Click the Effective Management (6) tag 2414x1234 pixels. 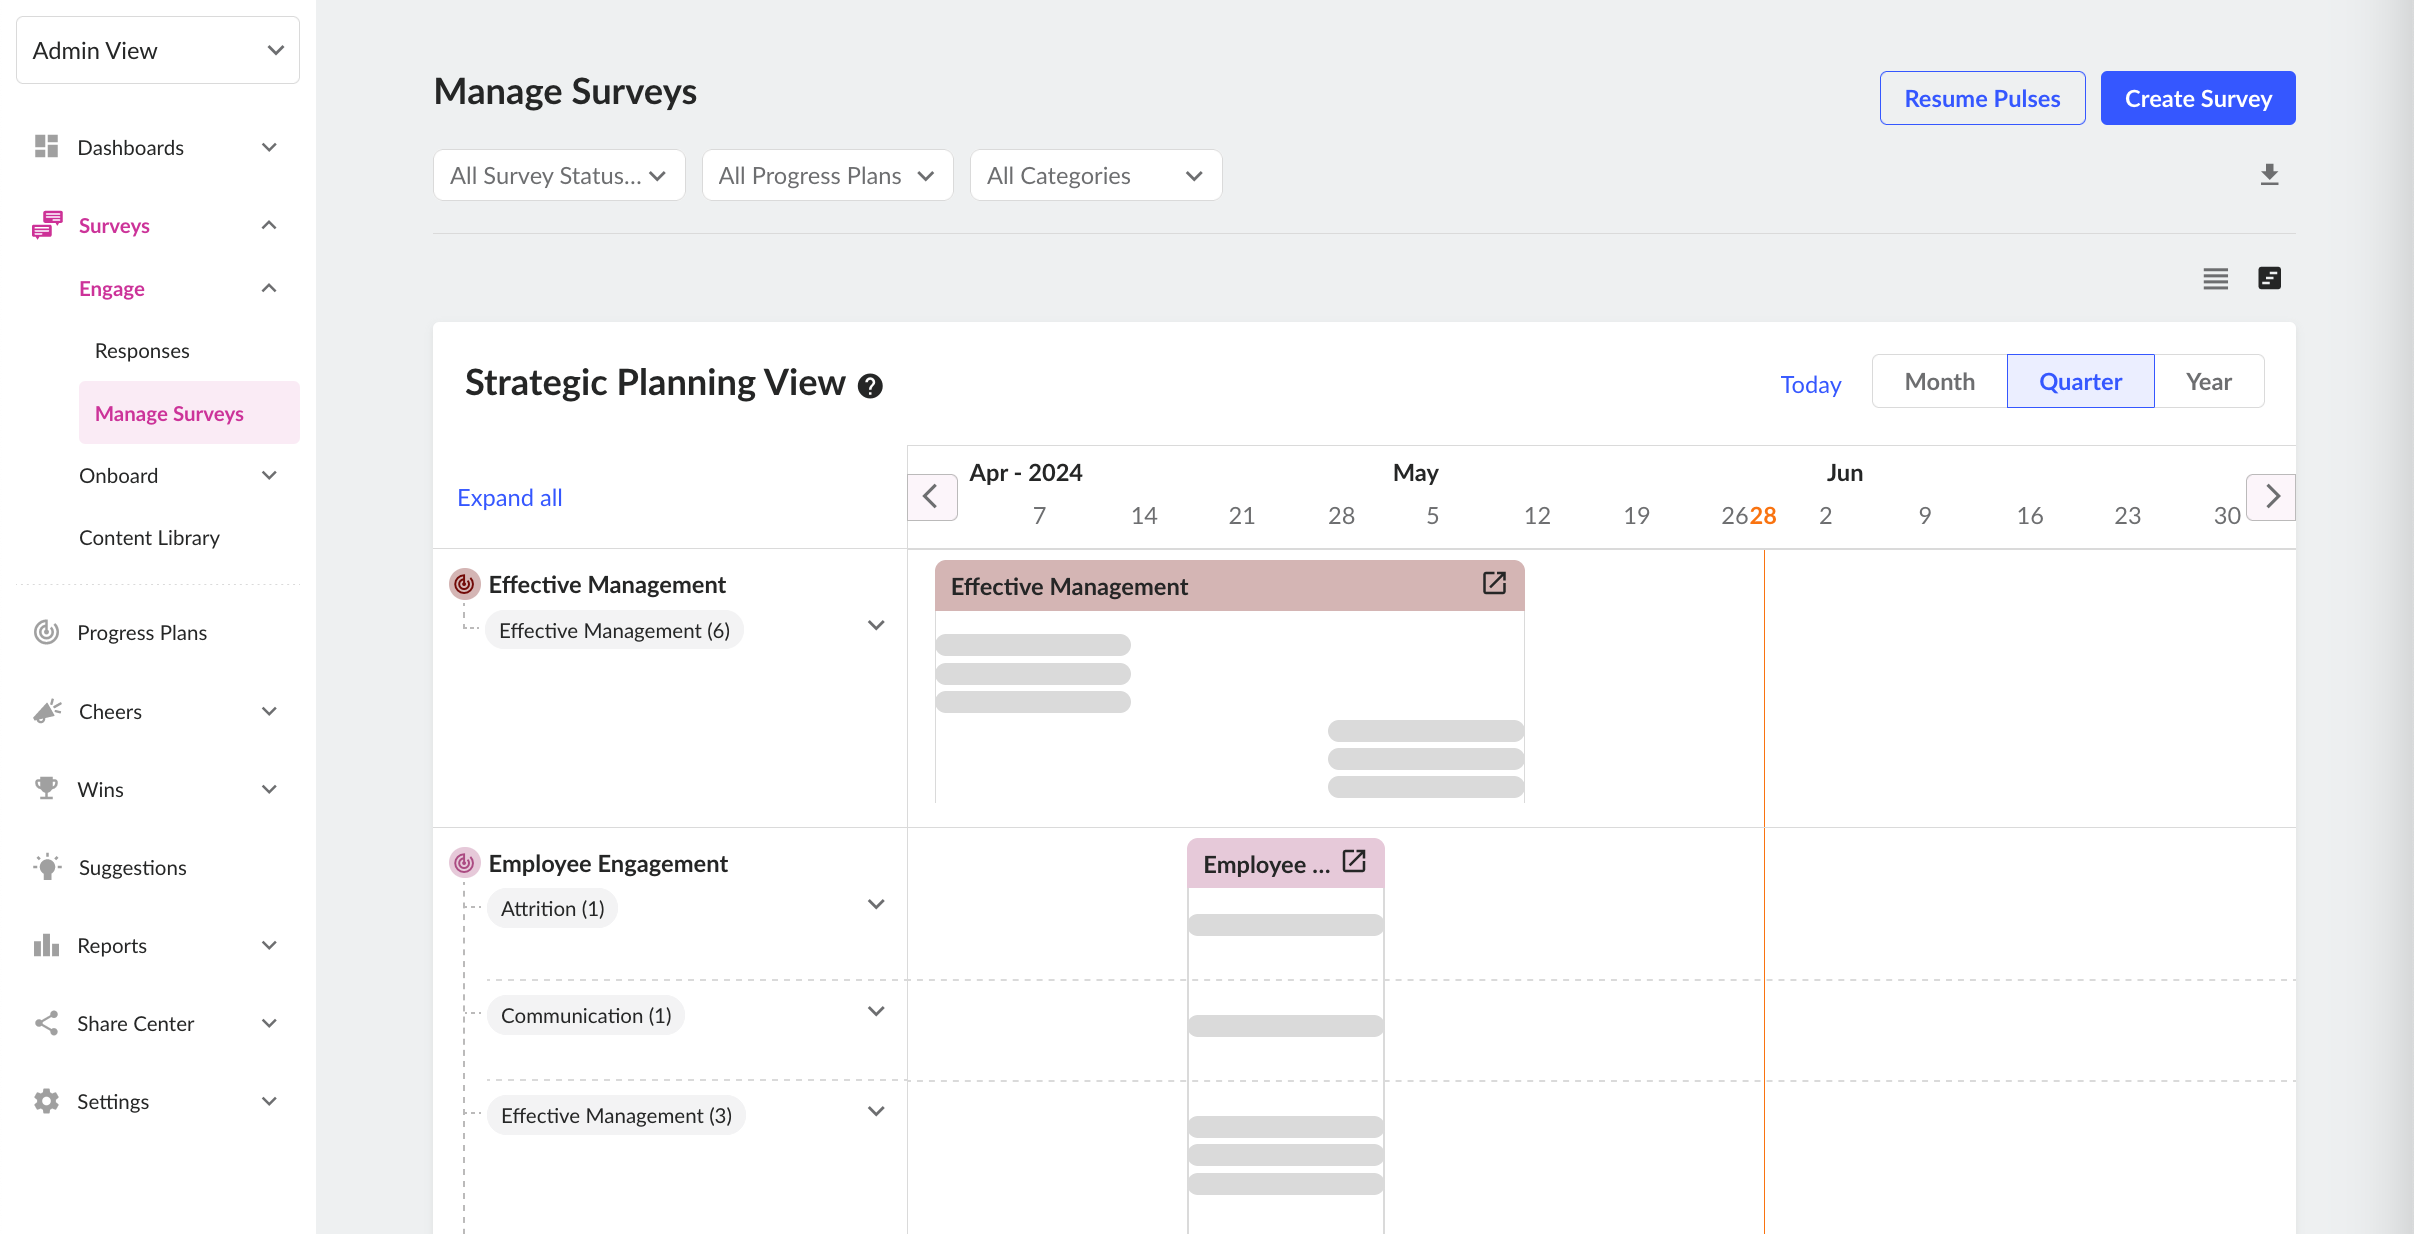(614, 630)
